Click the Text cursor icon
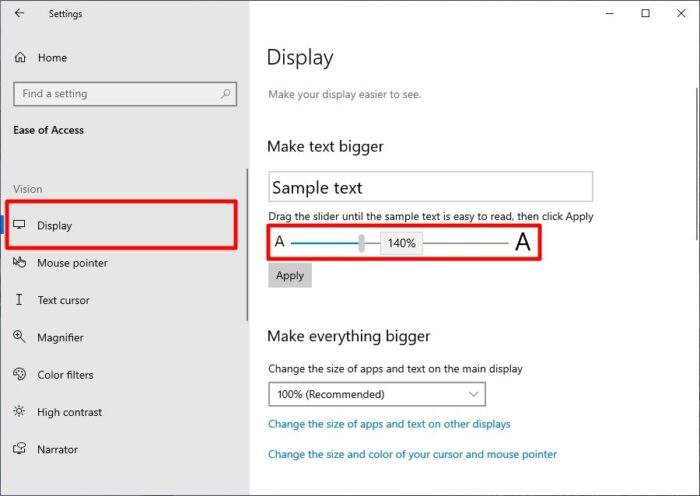700x496 pixels. pos(19,300)
